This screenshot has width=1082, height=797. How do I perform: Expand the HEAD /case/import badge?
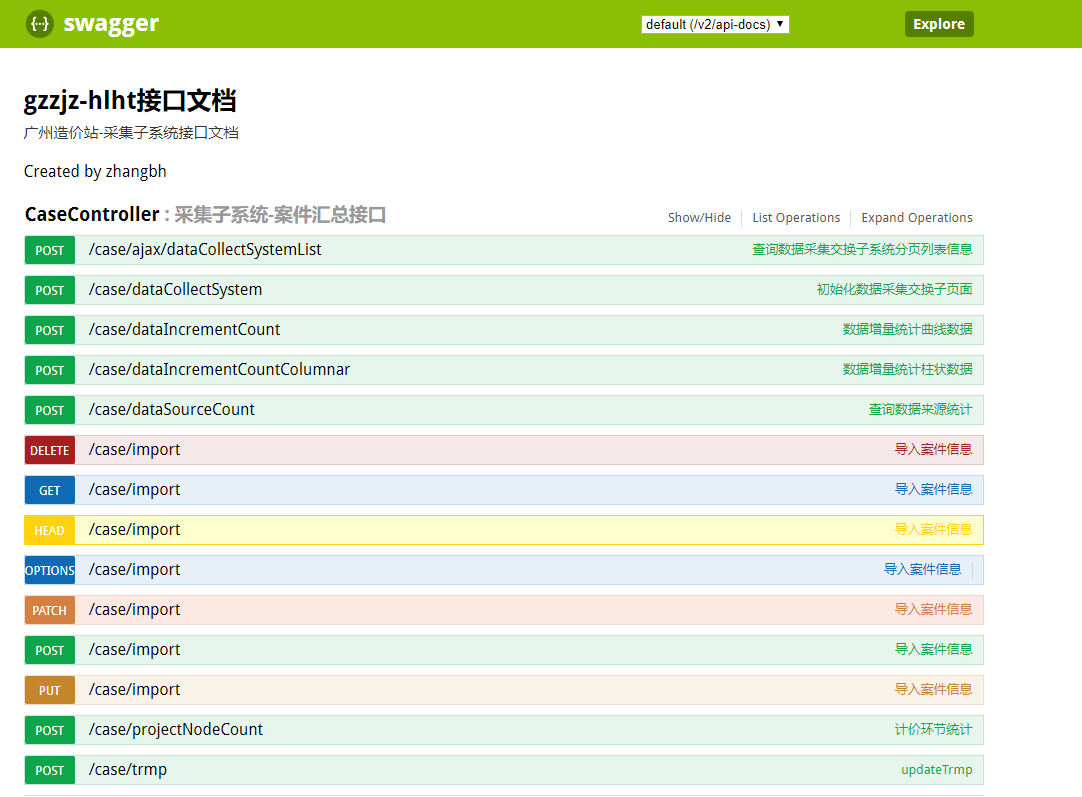pyautogui.click(x=50, y=531)
